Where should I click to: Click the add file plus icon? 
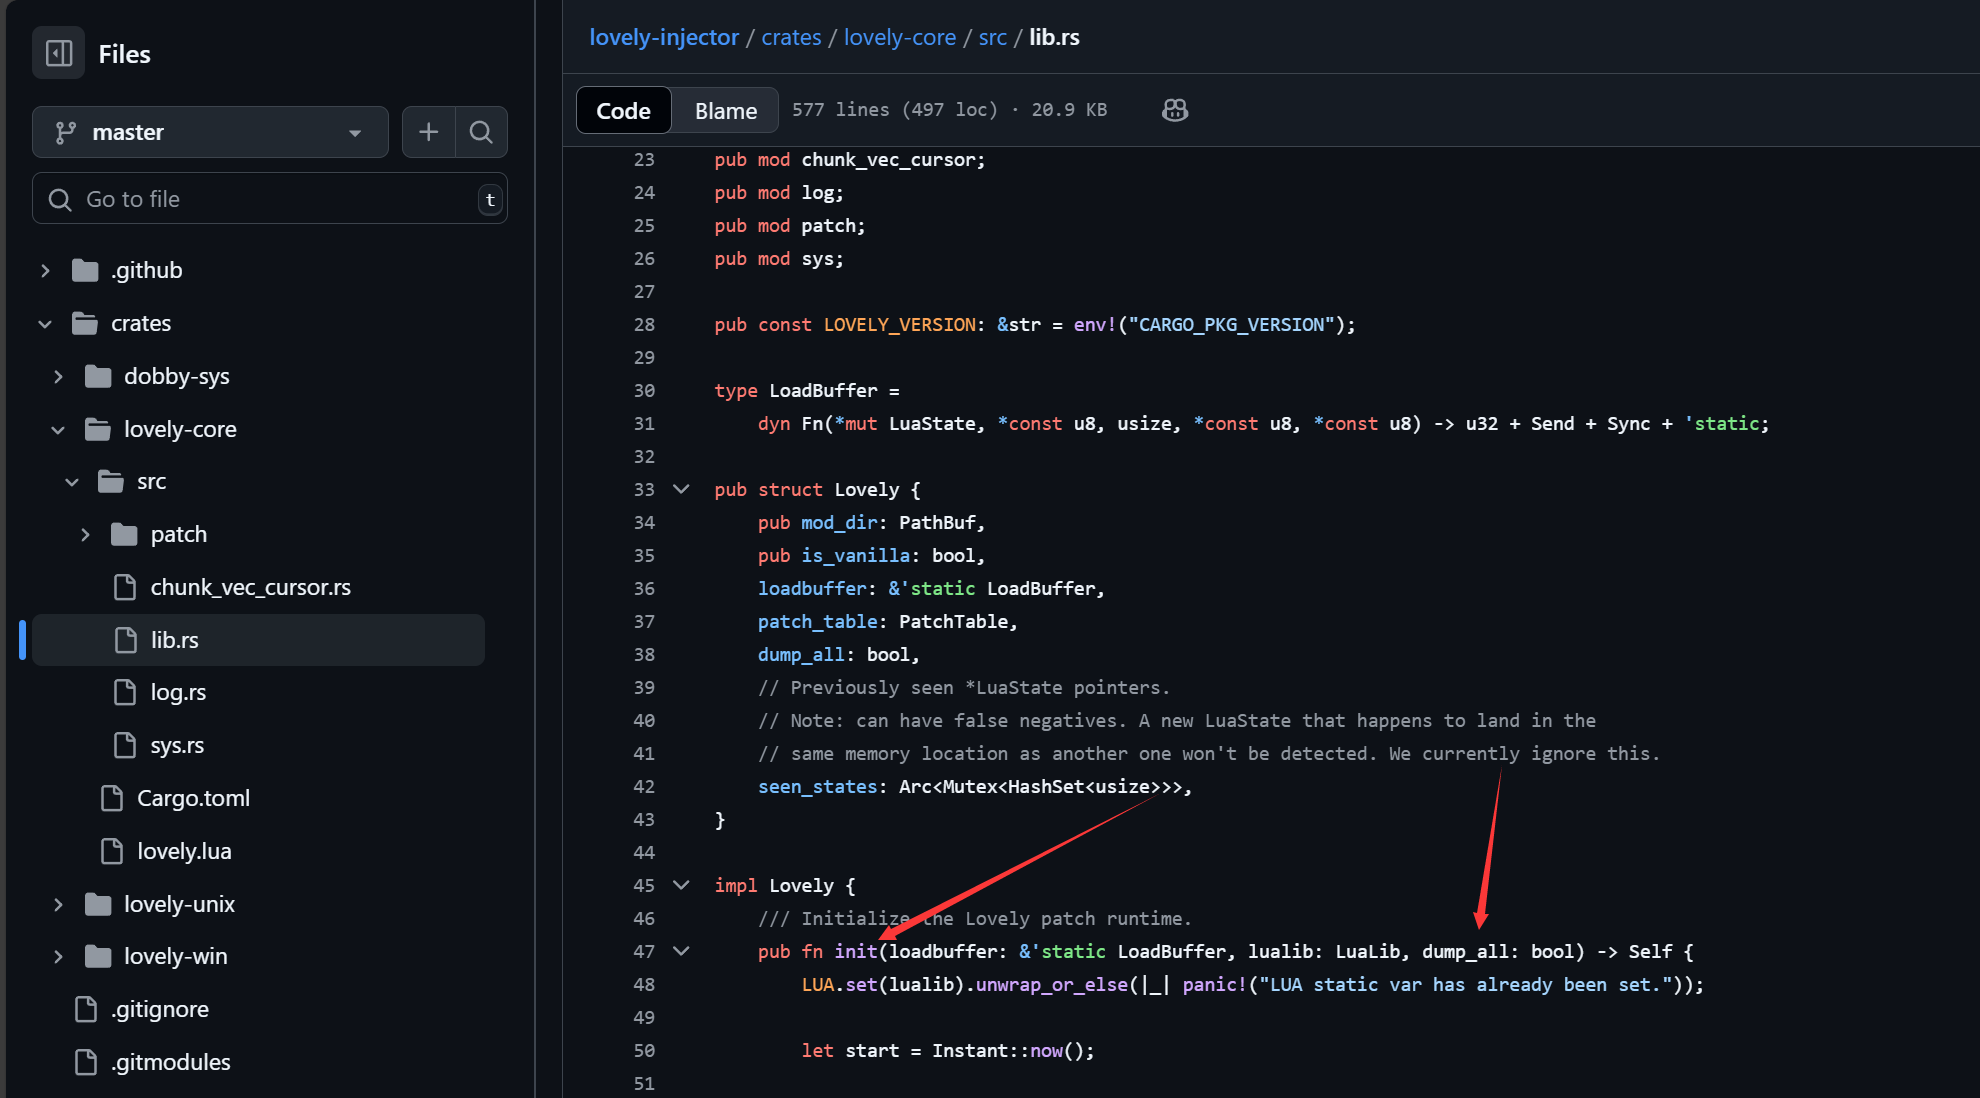428,132
